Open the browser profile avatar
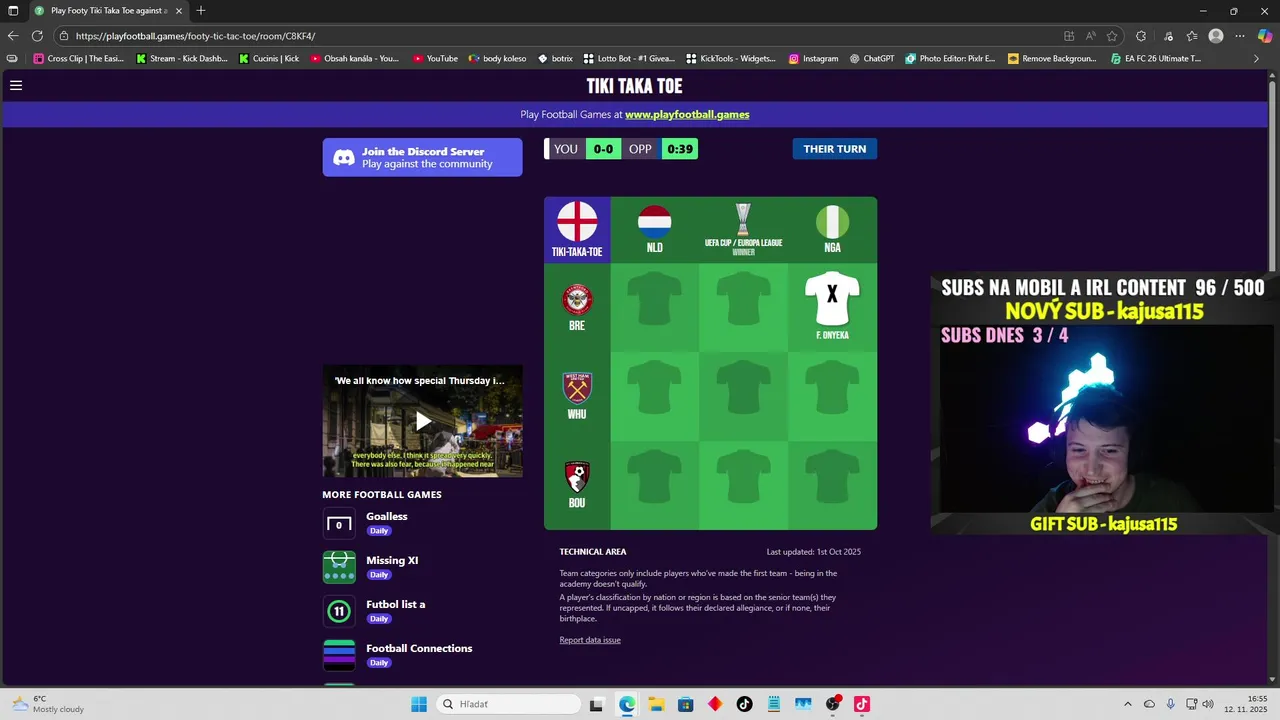Viewport: 1280px width, 720px height. pos(1216,36)
